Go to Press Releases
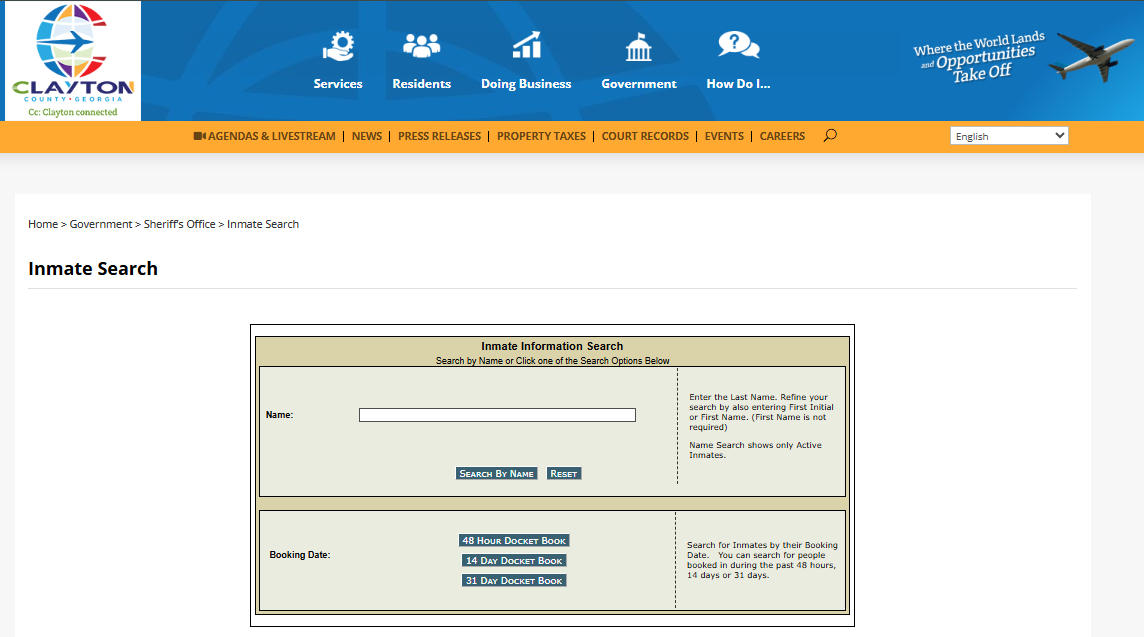 point(439,136)
